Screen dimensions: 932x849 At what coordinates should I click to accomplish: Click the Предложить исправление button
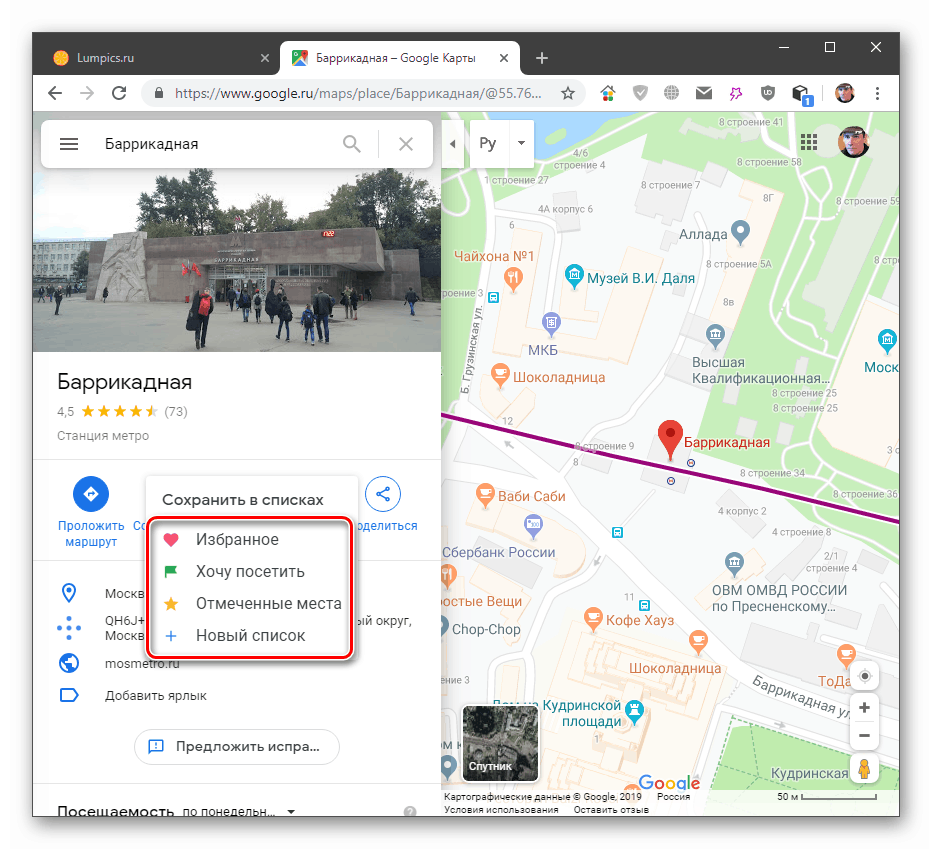(x=236, y=746)
